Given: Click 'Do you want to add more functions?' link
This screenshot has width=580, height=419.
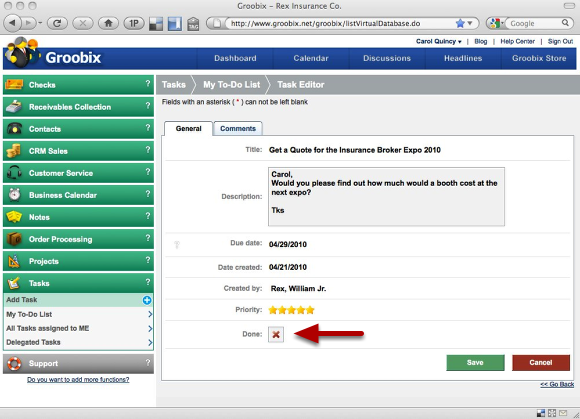Looking at the screenshot, I should click(78, 379).
